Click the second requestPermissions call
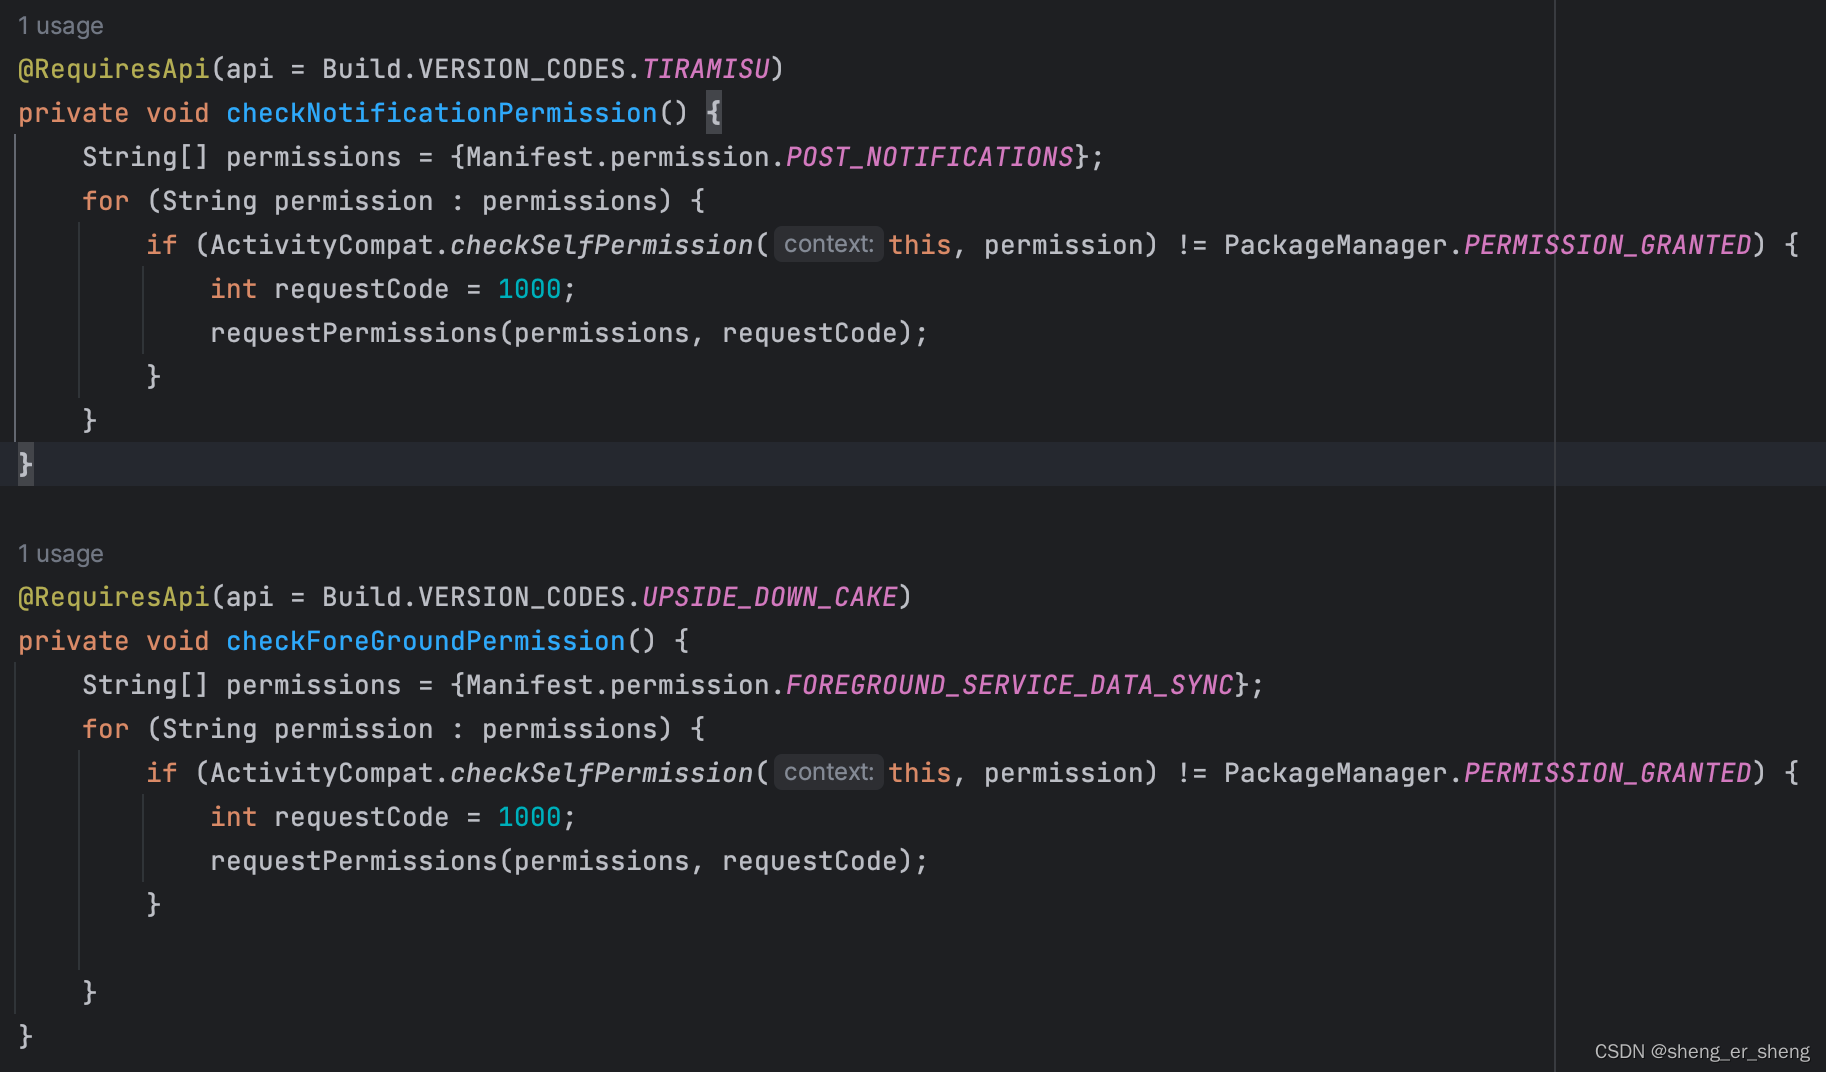This screenshot has width=1826, height=1072. coord(353,861)
